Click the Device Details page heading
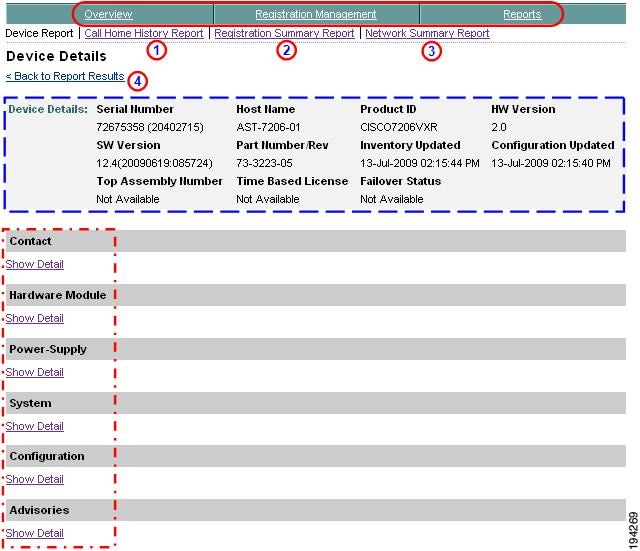 click(x=56, y=56)
